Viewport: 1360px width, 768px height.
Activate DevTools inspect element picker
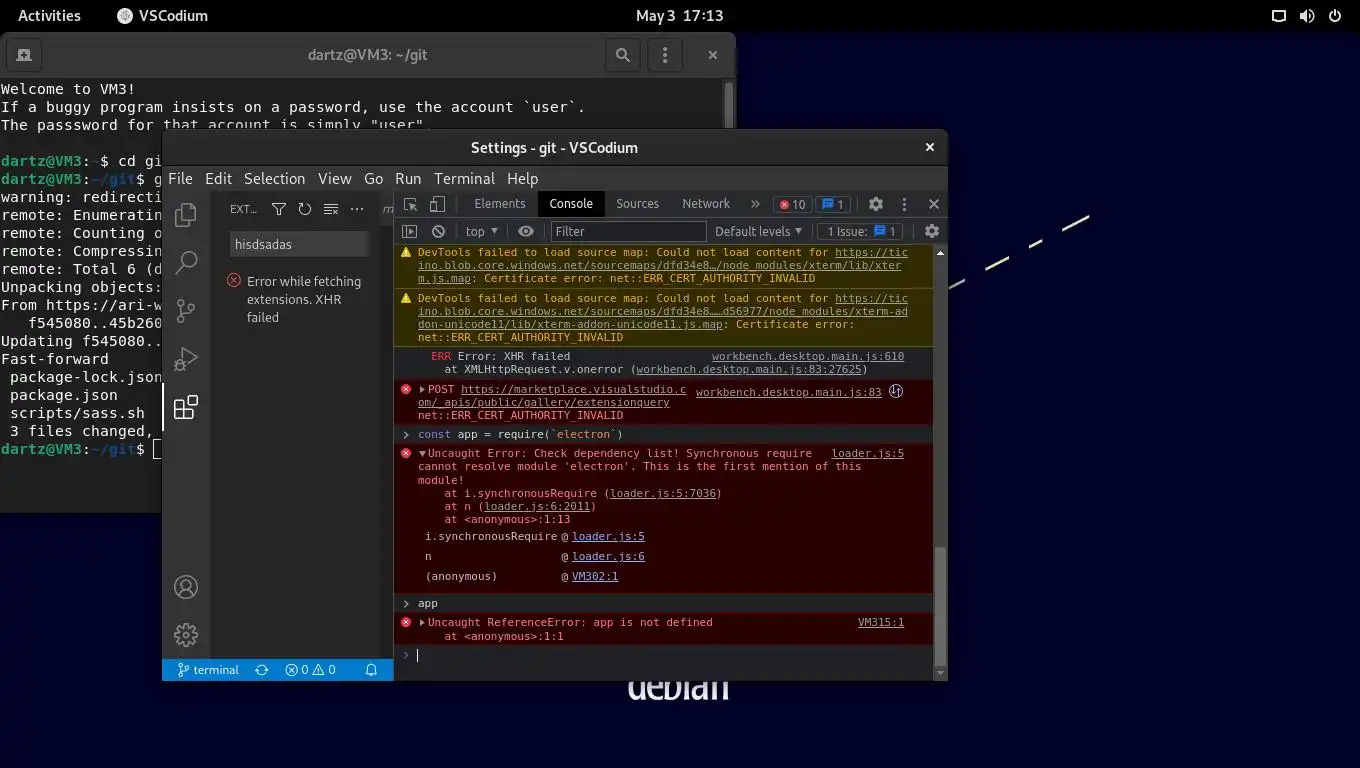pyautogui.click(x=411, y=204)
